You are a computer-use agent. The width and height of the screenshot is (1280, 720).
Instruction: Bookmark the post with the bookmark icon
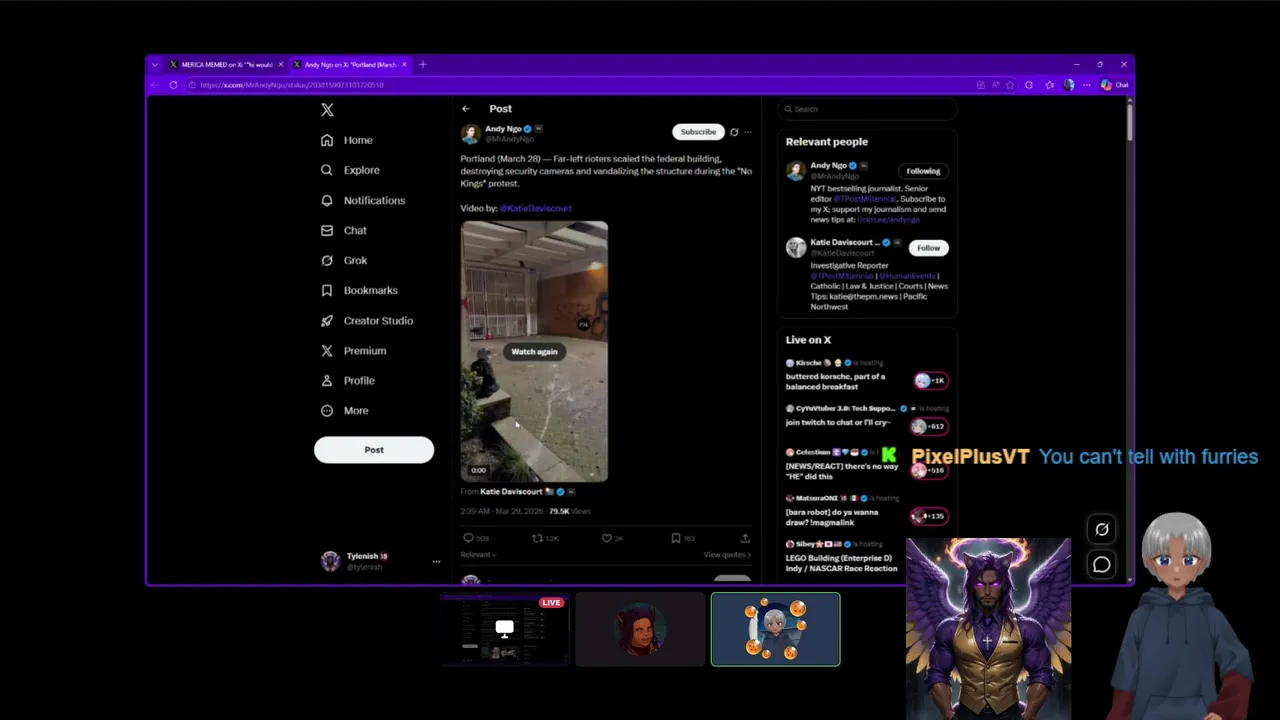tap(676, 538)
